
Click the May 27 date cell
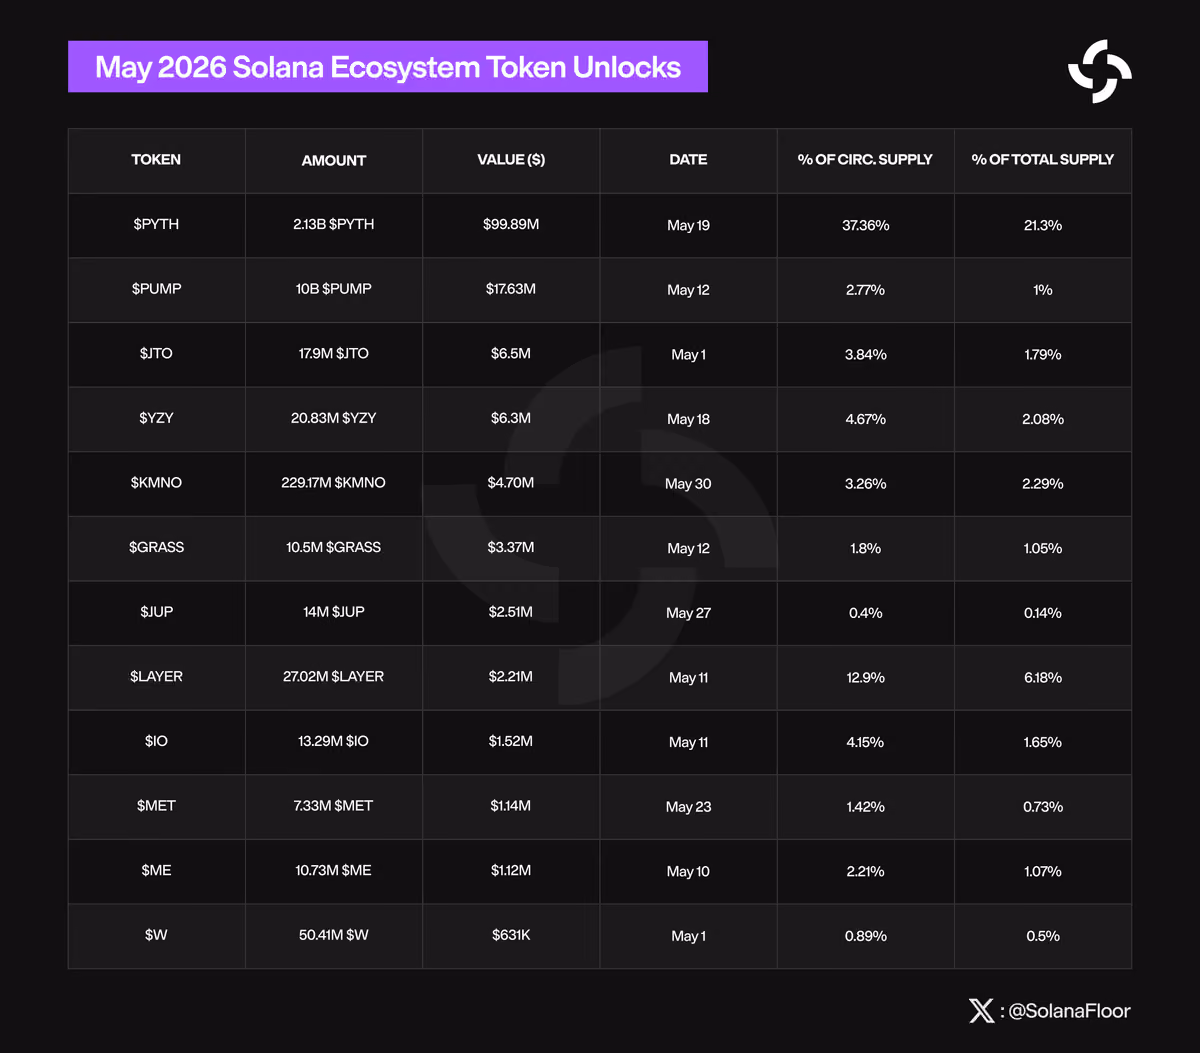point(688,612)
